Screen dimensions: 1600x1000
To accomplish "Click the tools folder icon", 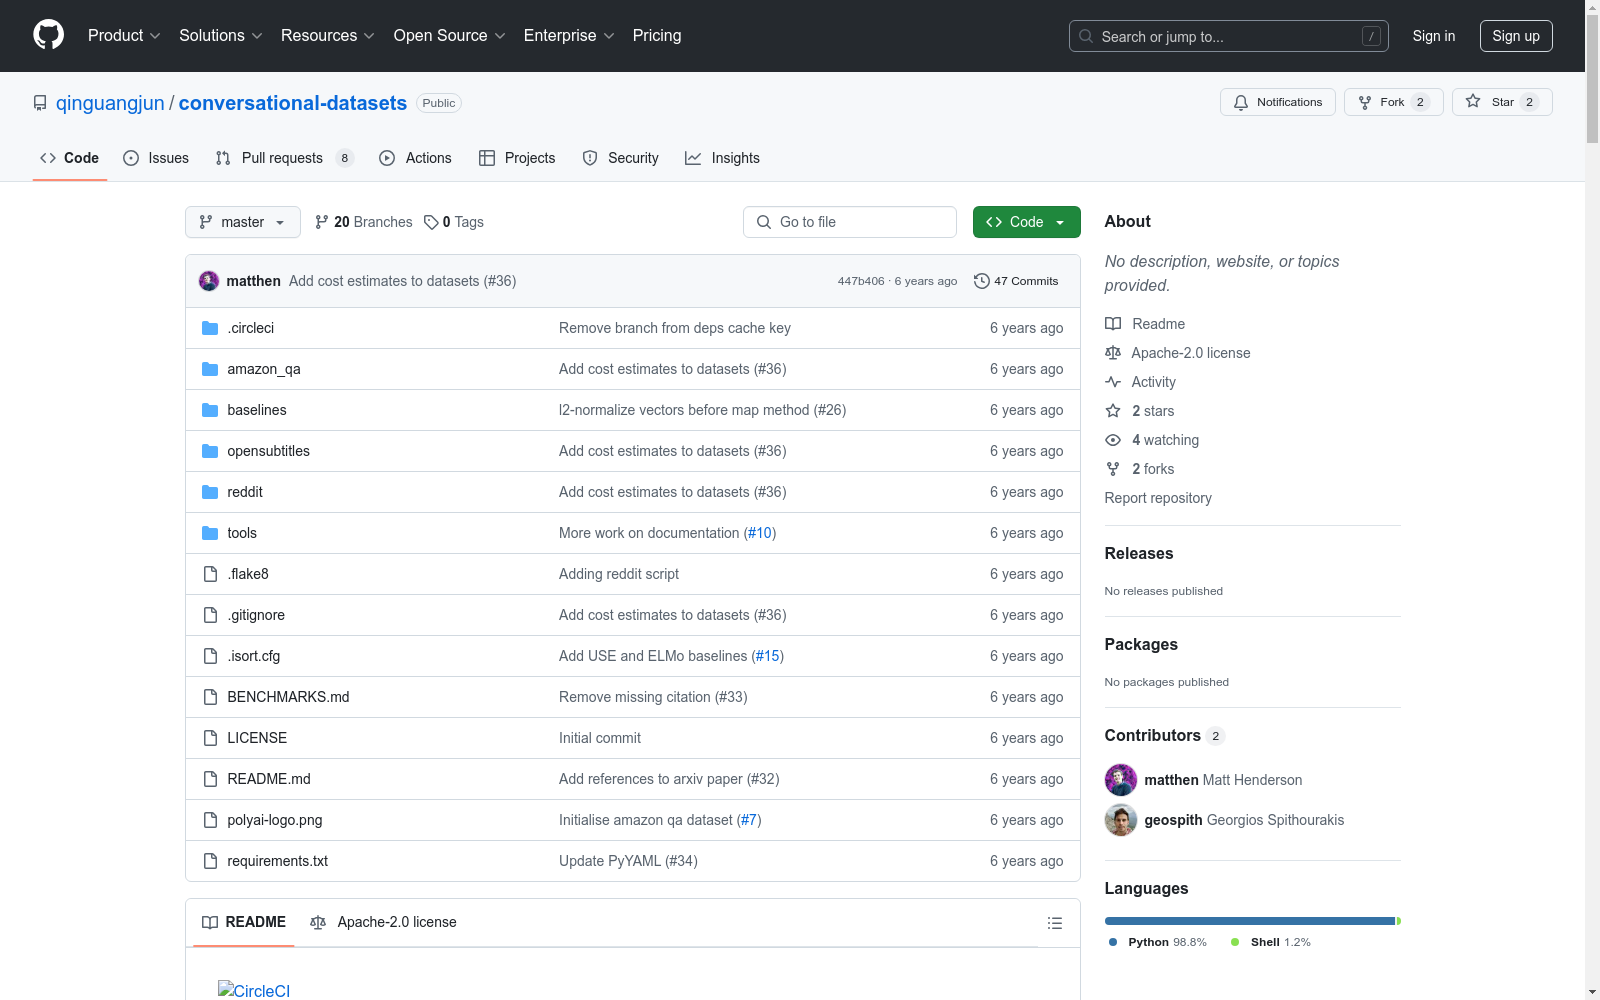I will point(210,533).
